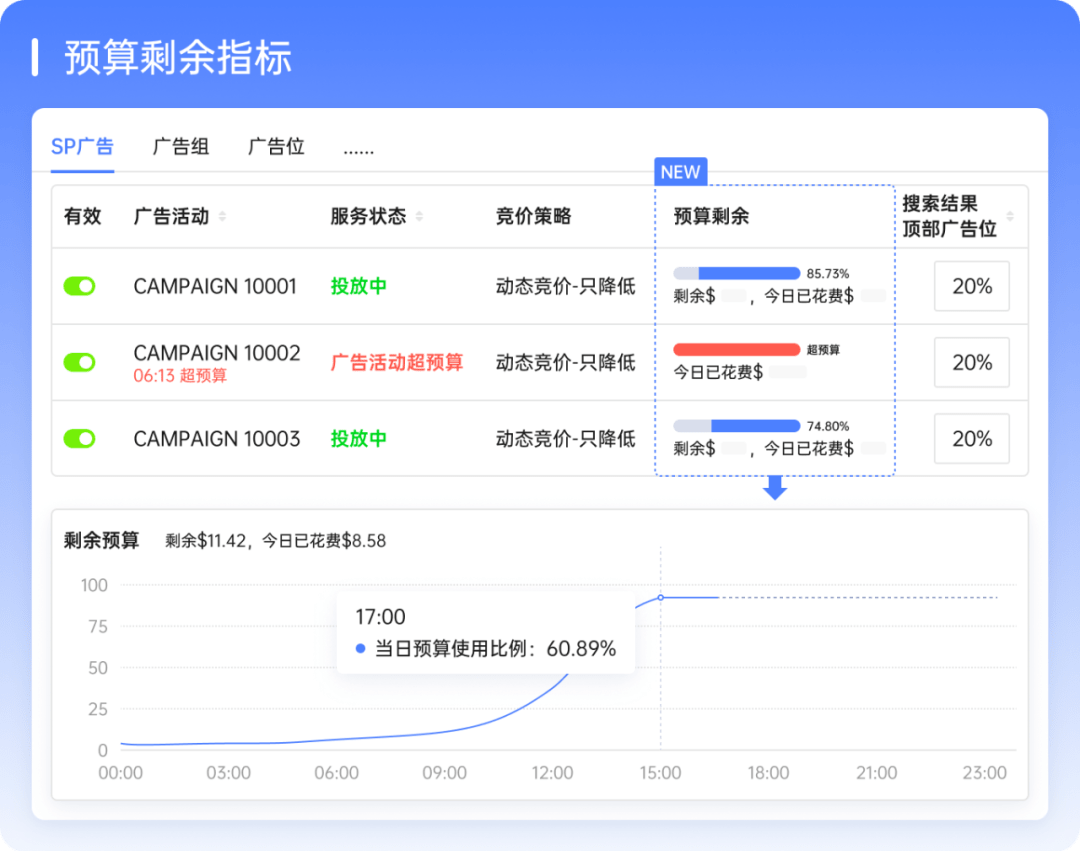Open the CAMPAIGN 10002 campaign link
This screenshot has height=851, width=1080.
pos(216,353)
